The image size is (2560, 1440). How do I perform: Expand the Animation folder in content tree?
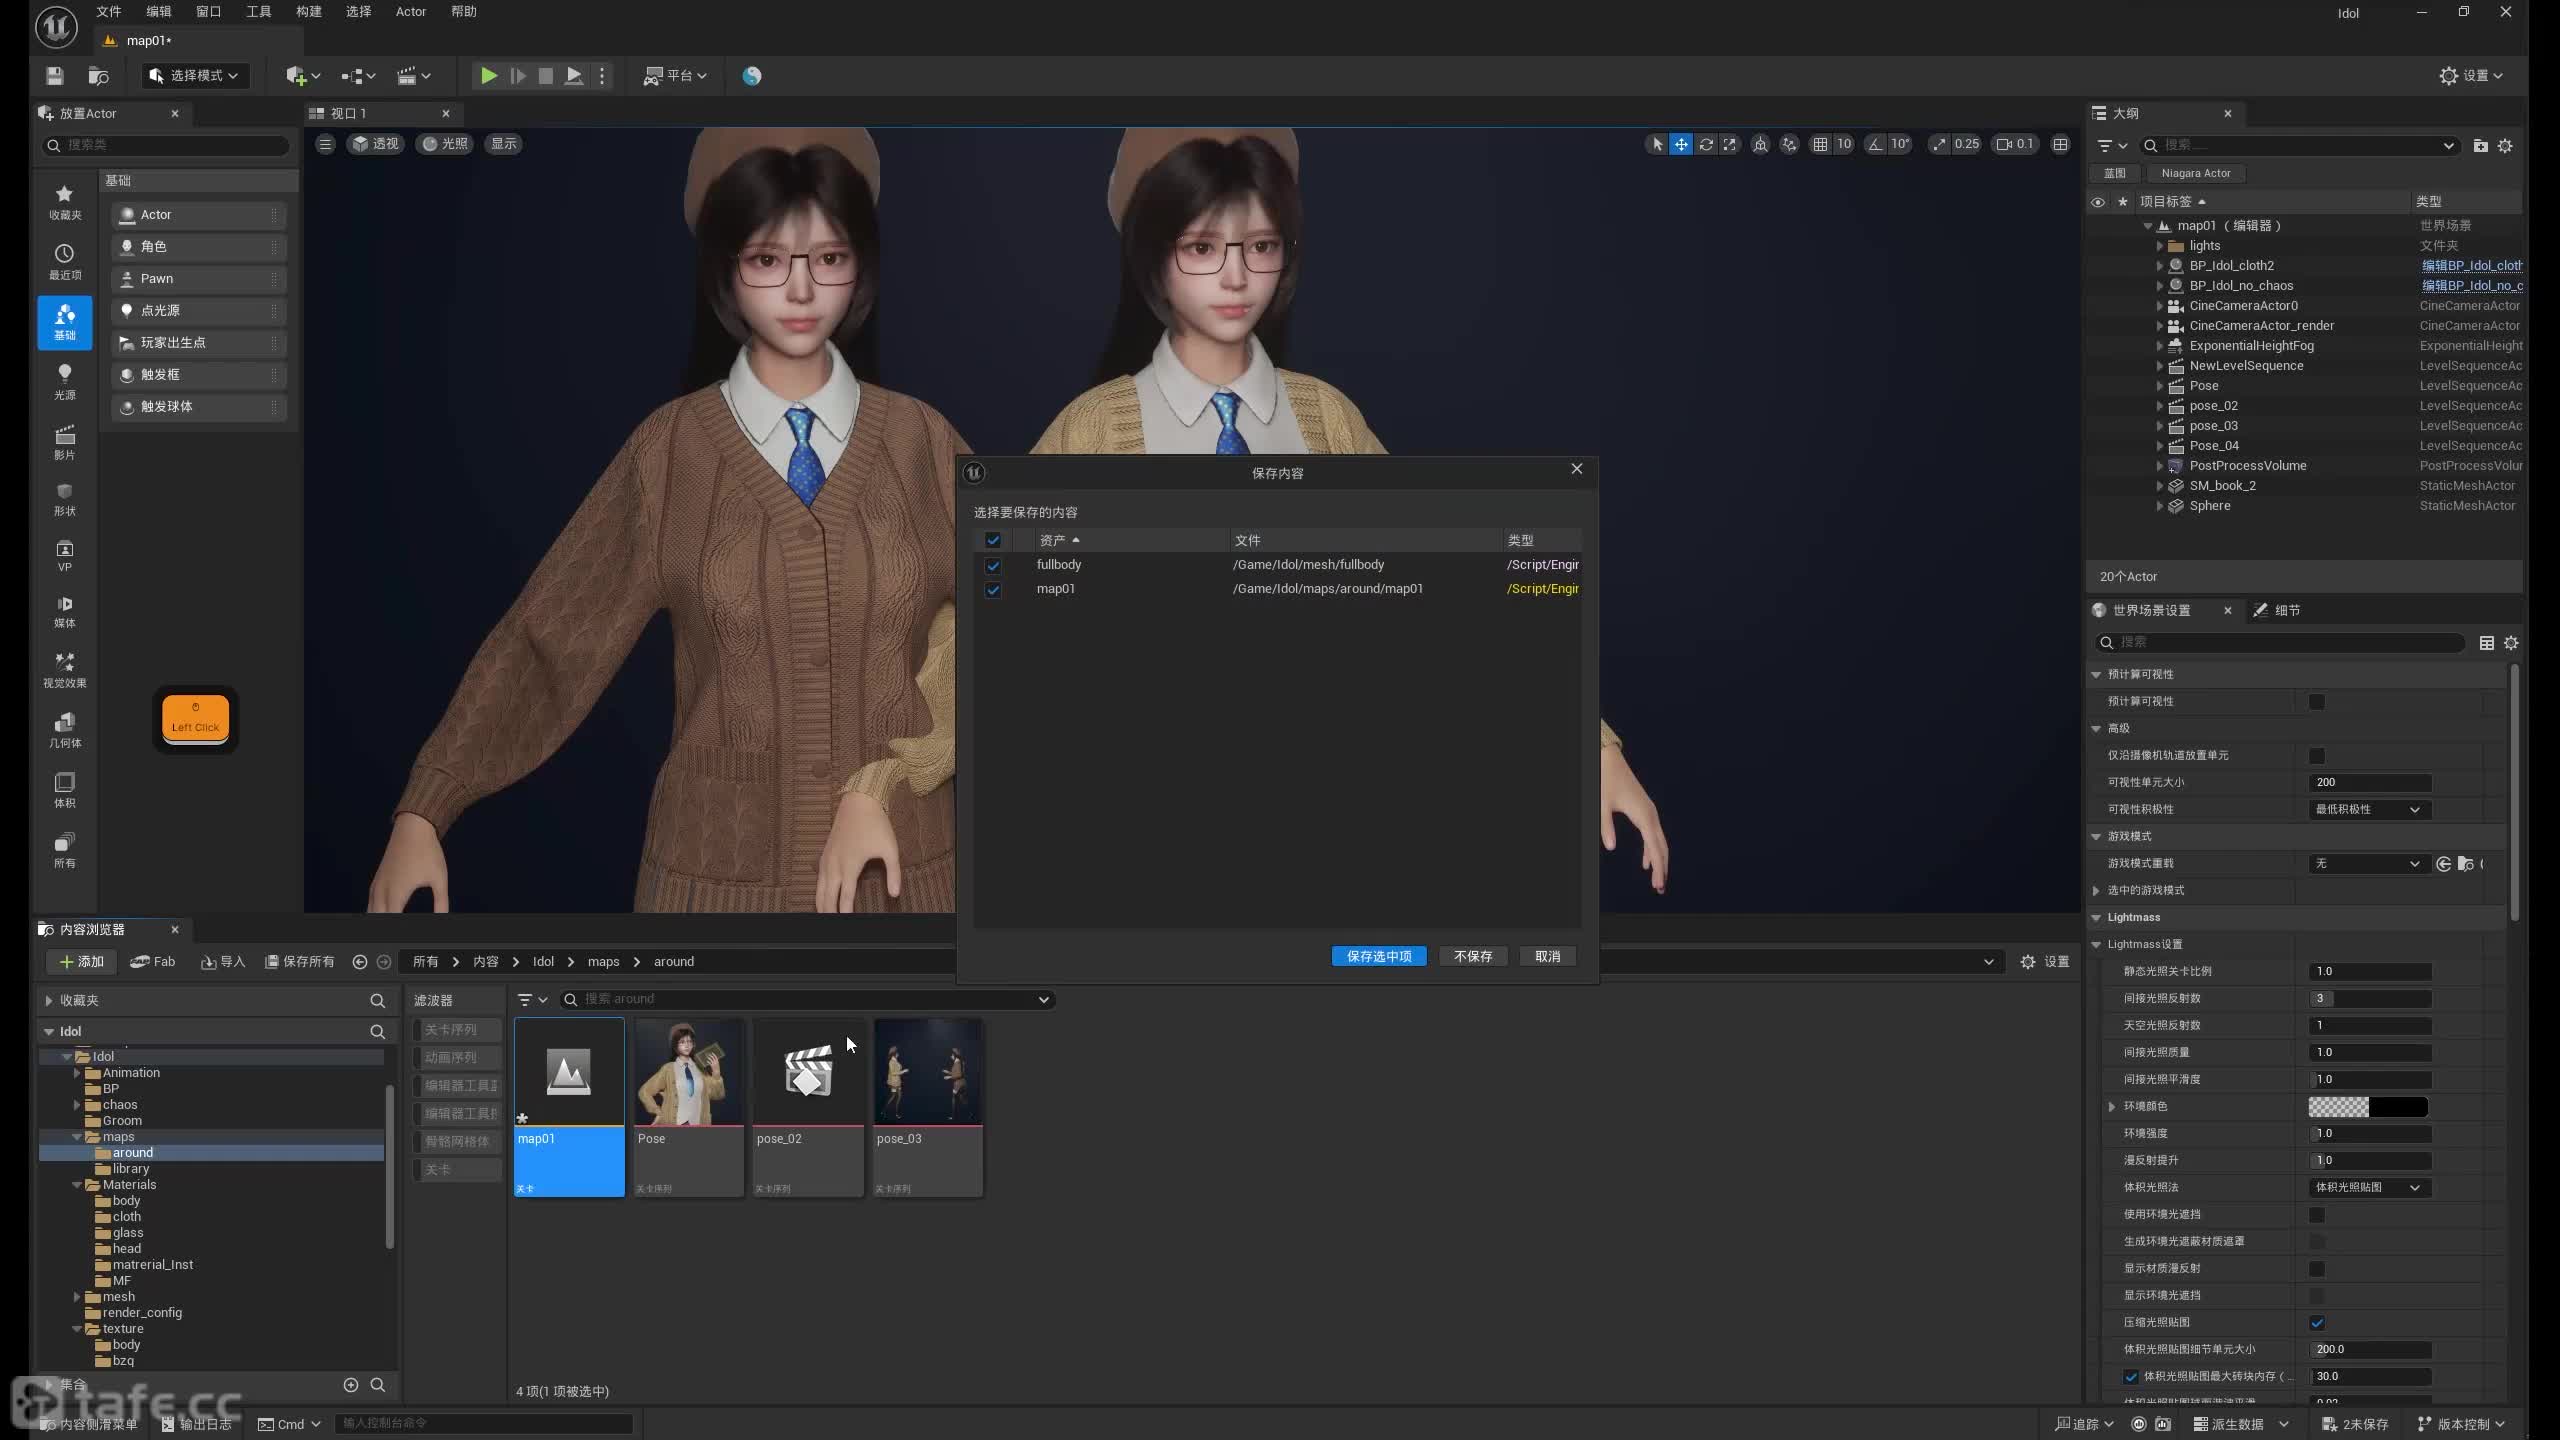77,1073
